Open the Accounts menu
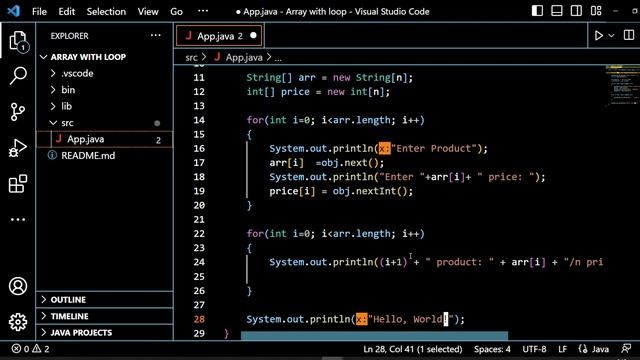The image size is (640, 360). click(x=18, y=286)
